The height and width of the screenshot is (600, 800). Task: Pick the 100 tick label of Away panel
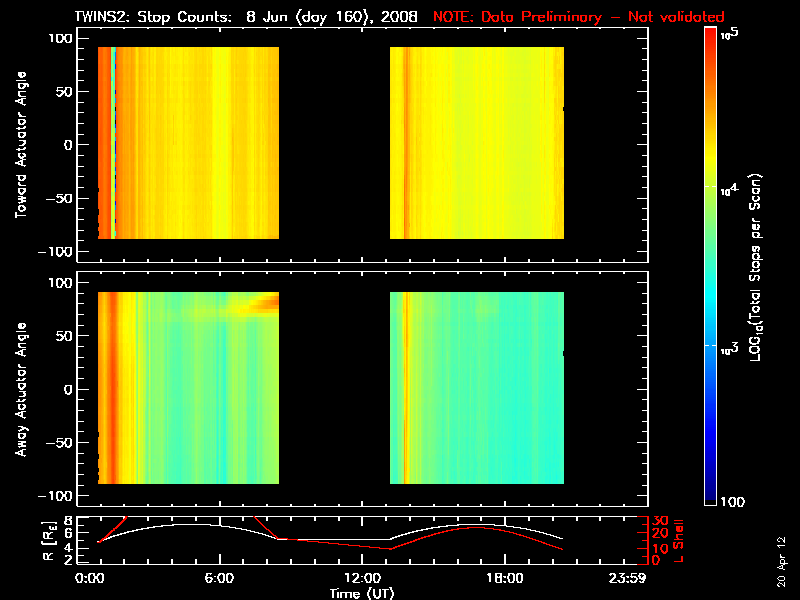[x=61, y=283]
